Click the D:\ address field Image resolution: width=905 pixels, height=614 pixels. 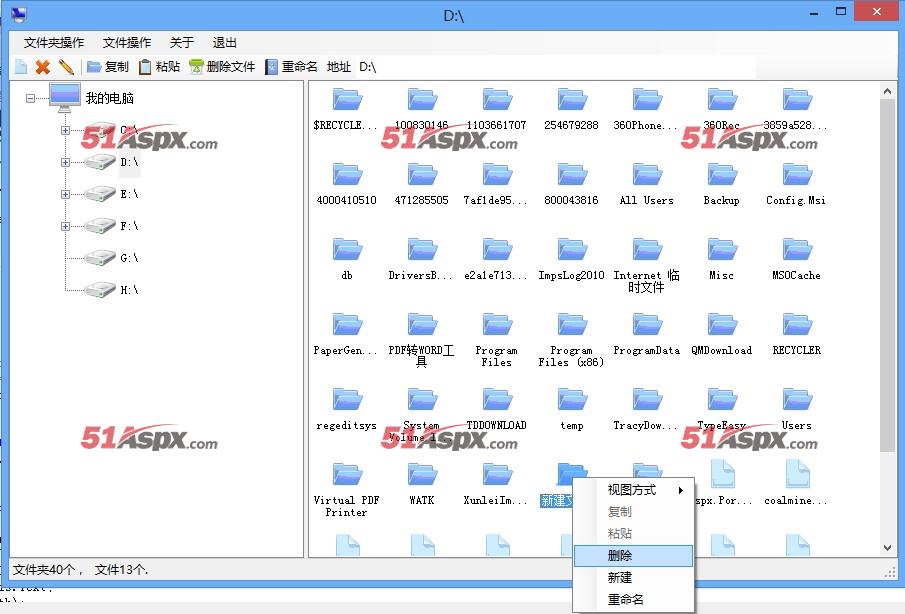555,67
